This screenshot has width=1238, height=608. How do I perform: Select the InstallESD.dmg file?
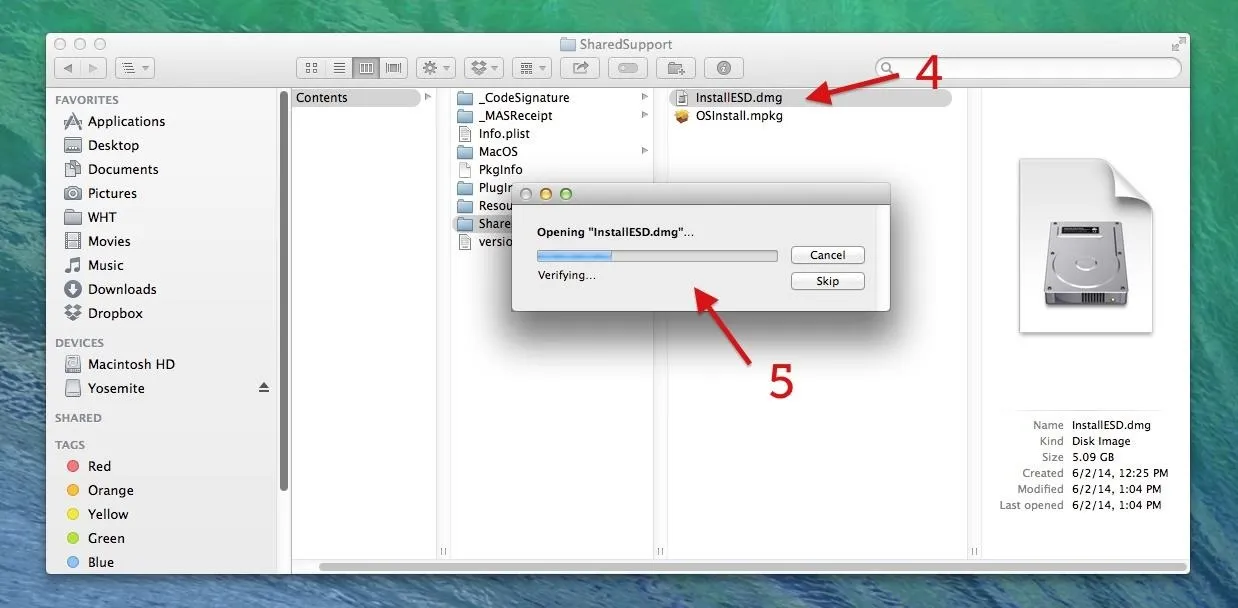tap(739, 98)
